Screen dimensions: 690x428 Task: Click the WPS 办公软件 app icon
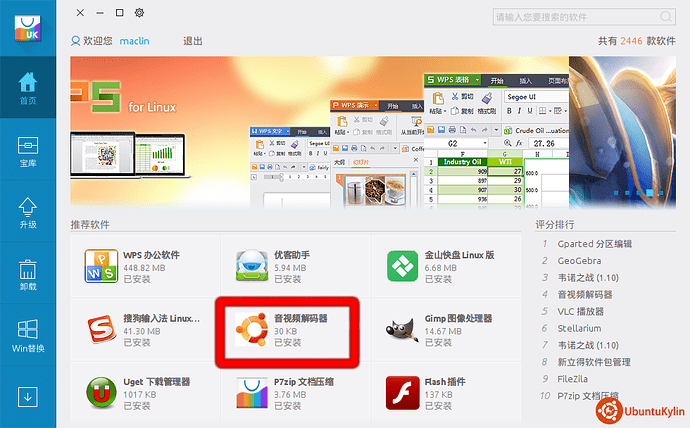point(101,266)
